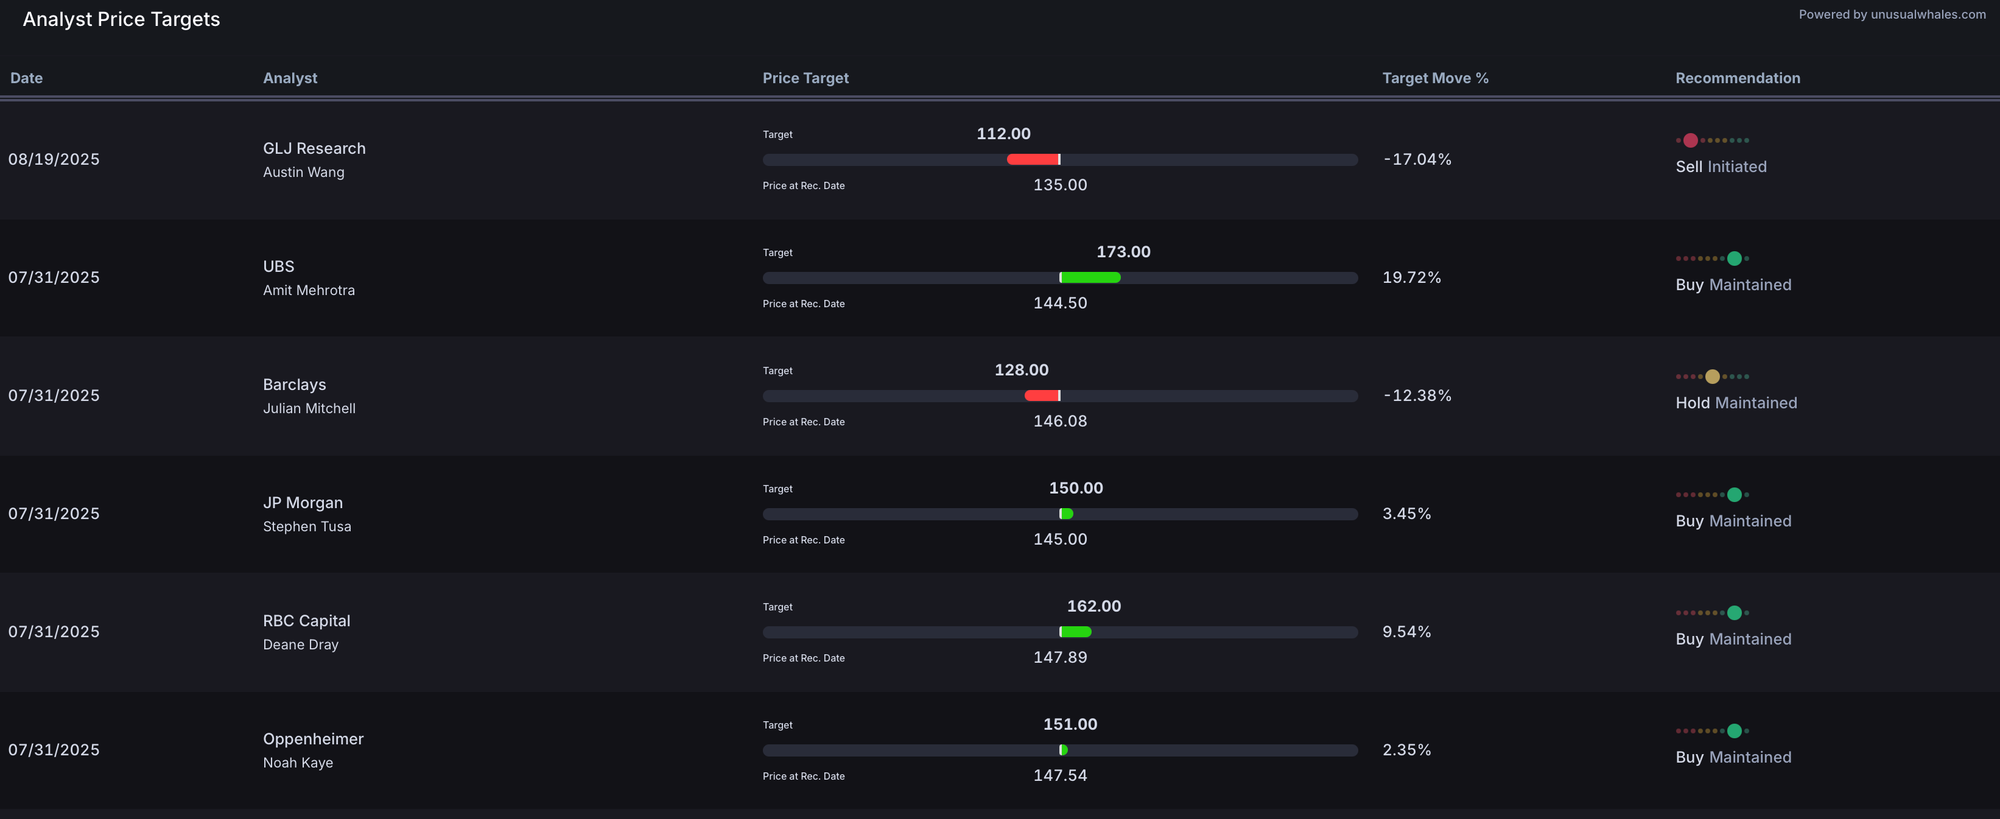The height and width of the screenshot is (819, 2000).
Task: Click Buy Maintained in the RBC Capital row
Action: point(1733,639)
